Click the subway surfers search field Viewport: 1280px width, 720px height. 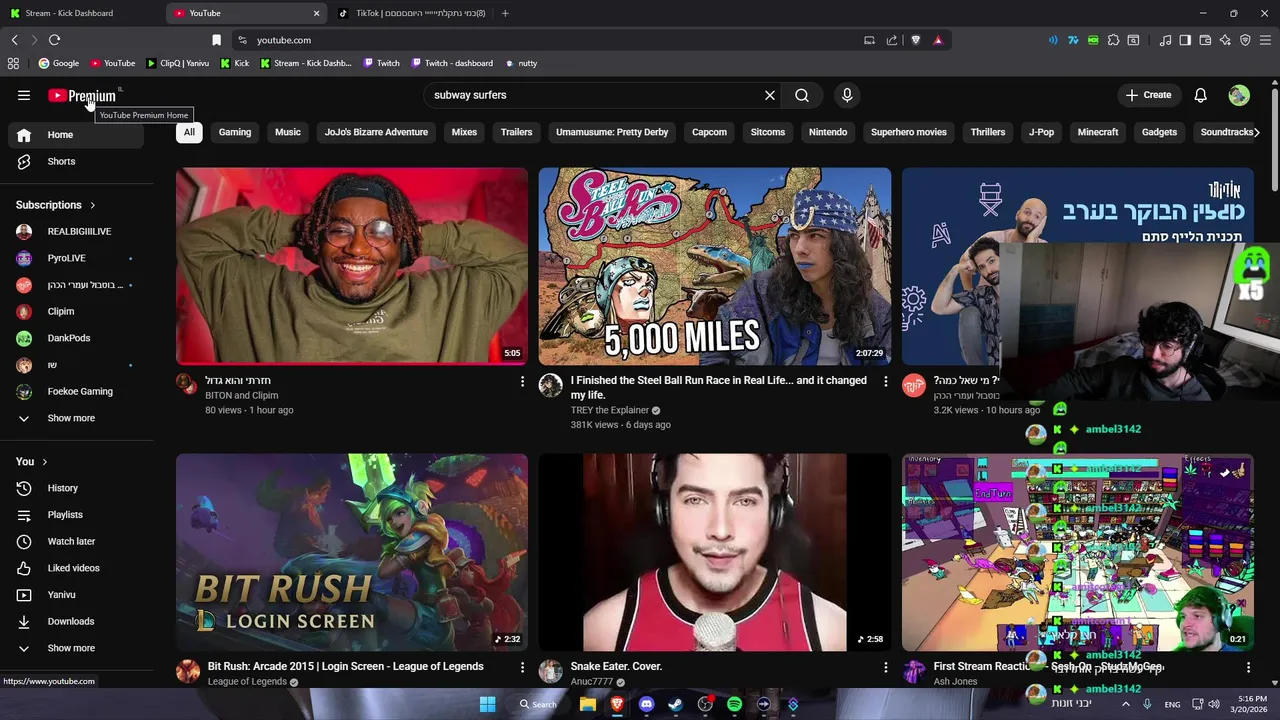[594, 95]
